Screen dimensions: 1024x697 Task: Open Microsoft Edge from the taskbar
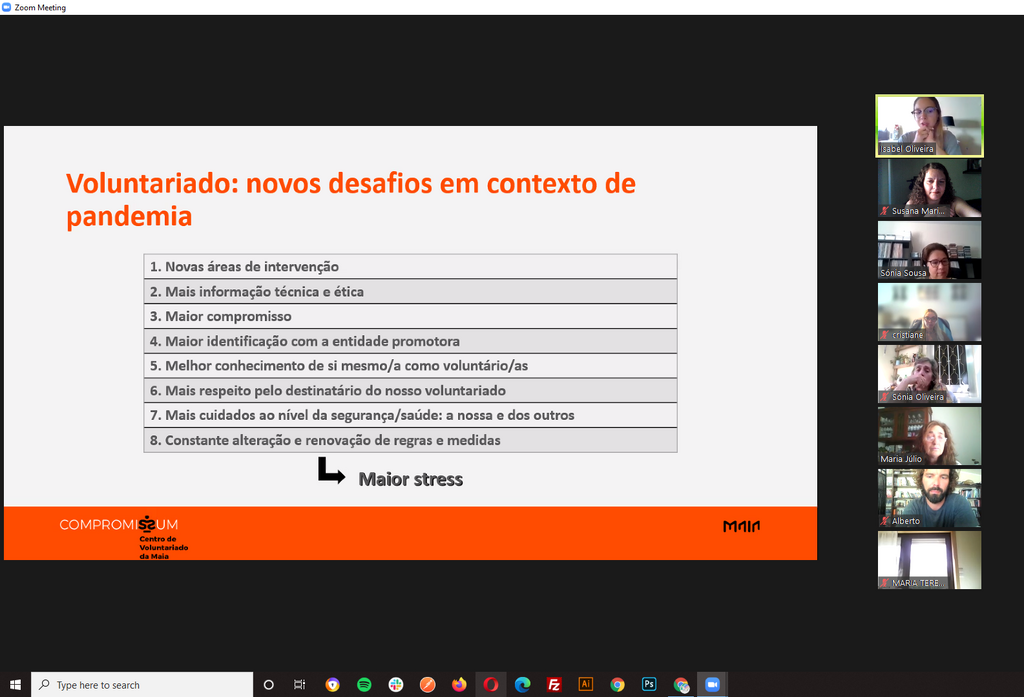coord(522,685)
